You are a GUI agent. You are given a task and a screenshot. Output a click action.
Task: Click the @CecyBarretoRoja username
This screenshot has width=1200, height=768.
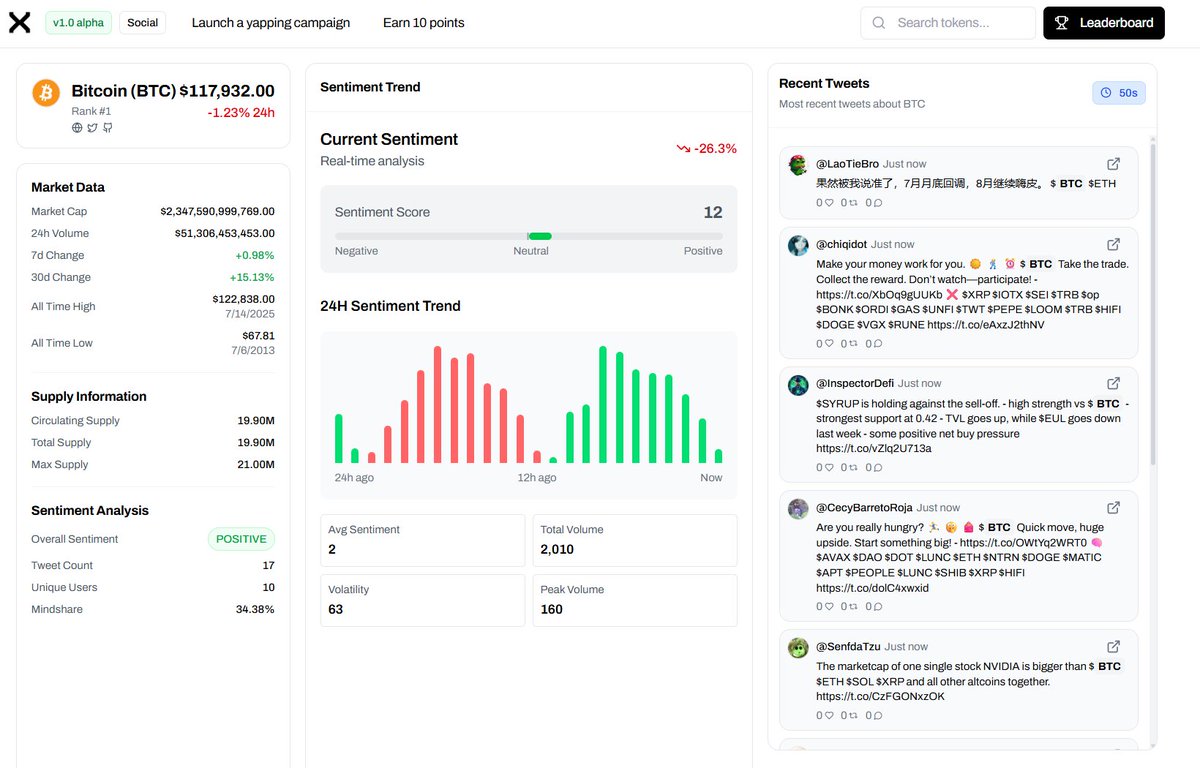point(864,507)
